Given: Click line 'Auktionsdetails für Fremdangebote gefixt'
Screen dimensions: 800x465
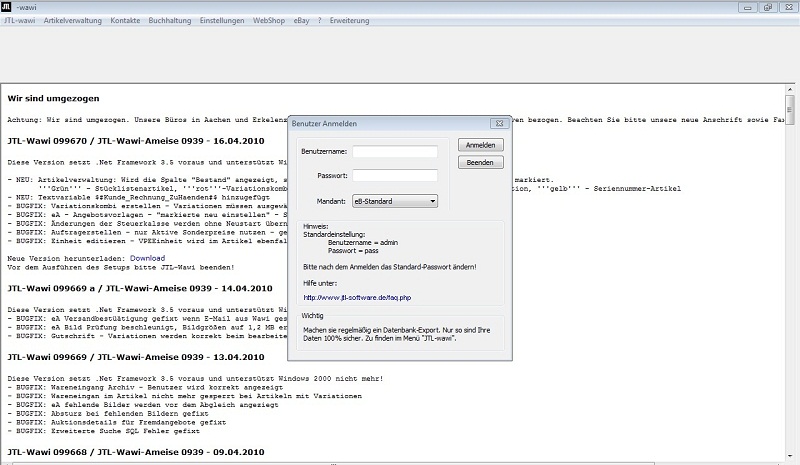Looking at the screenshot, I should click(x=116, y=422).
